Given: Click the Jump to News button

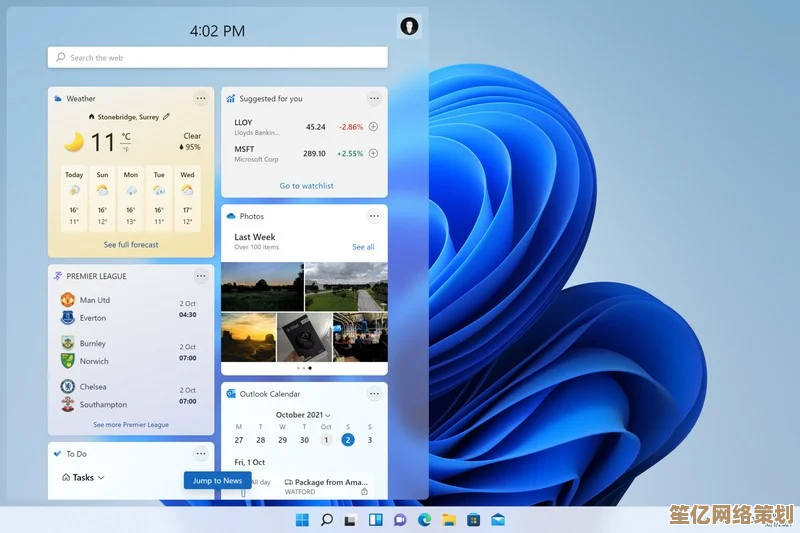Looking at the screenshot, I should pyautogui.click(x=217, y=481).
